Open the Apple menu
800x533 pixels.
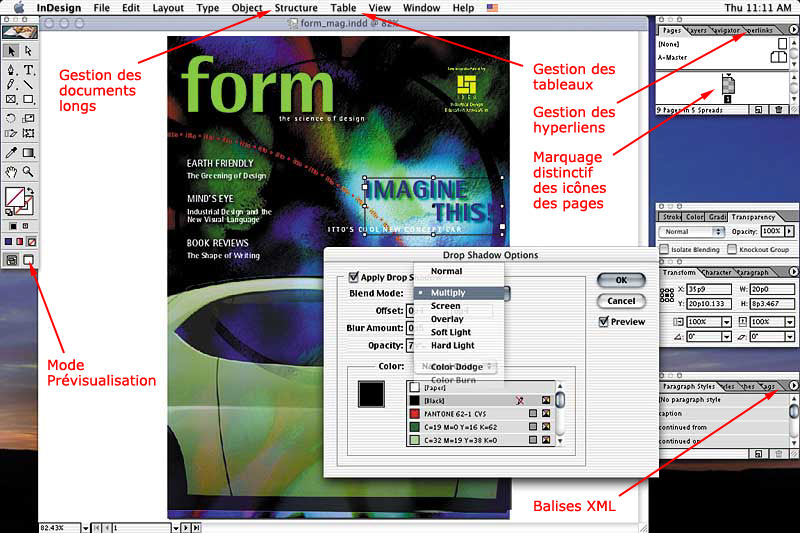pyautogui.click(x=19, y=8)
